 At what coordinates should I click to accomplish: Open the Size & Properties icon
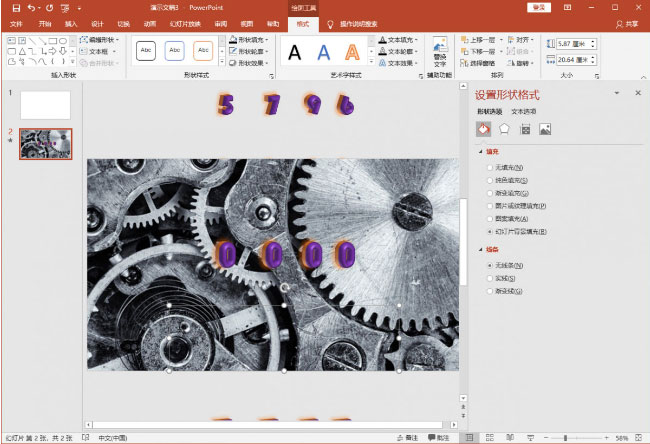525,129
